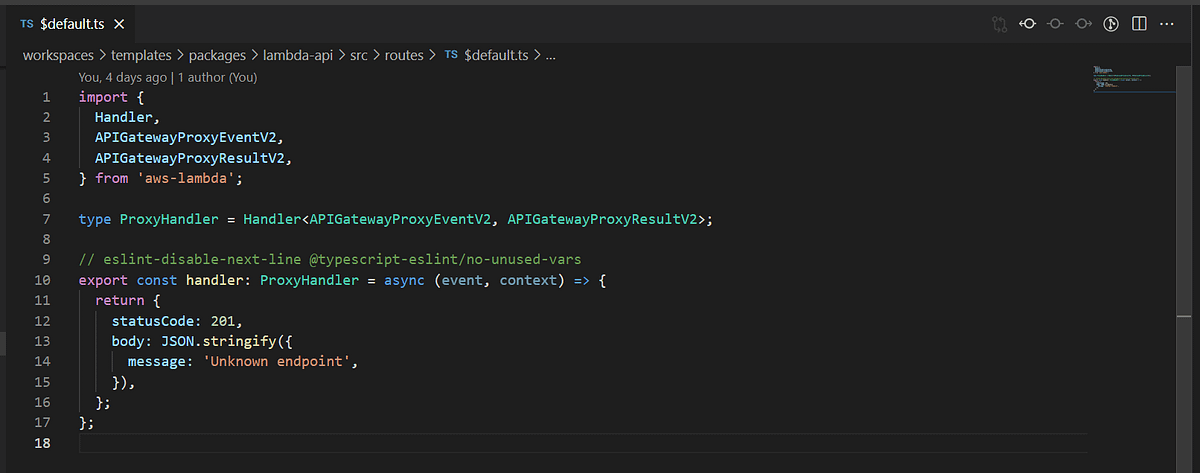Open the packages breadcrumb segment
Screen dimensions: 1200x473
(x=217, y=56)
